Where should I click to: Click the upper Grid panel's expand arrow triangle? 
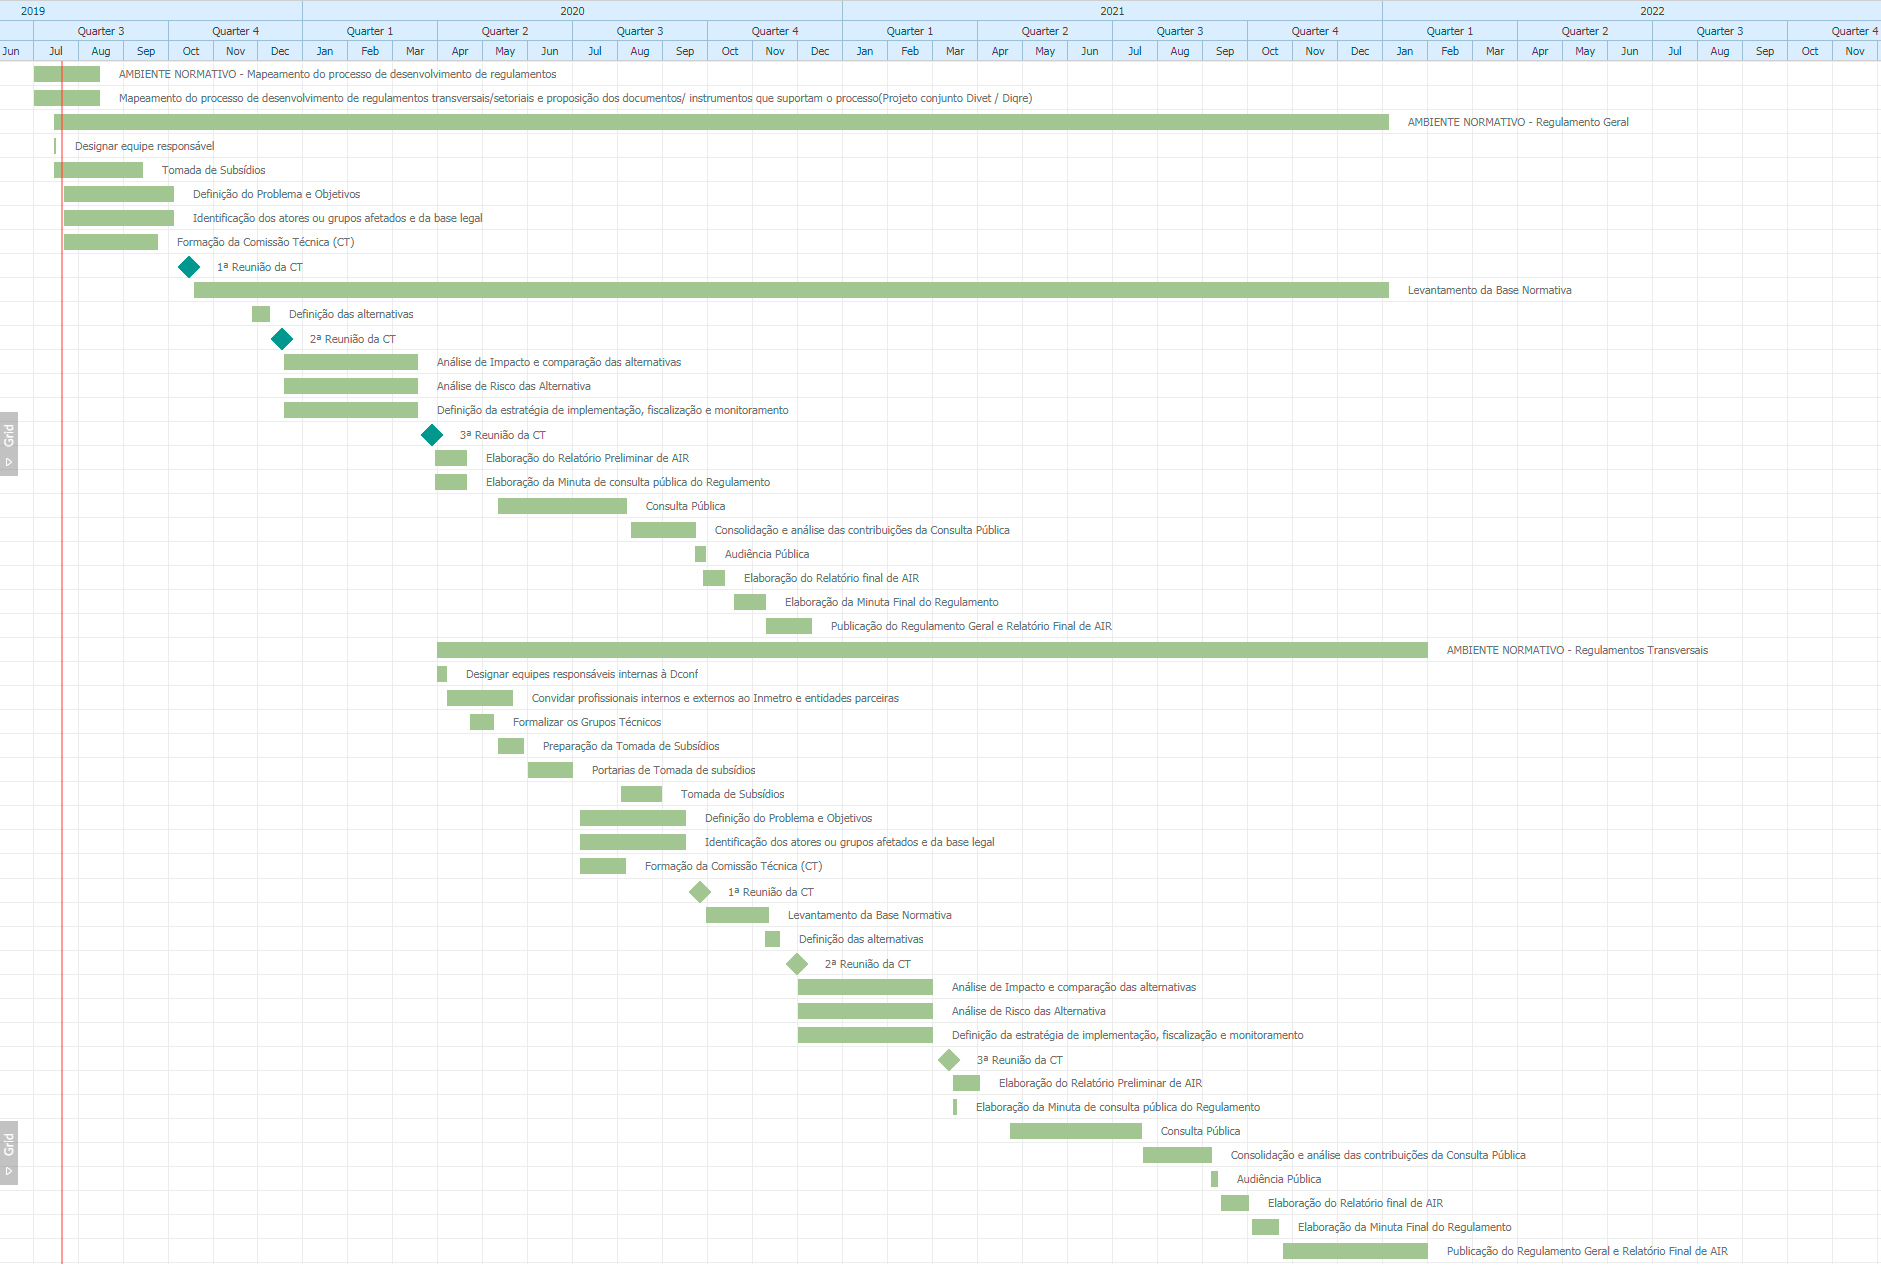pos(10,462)
